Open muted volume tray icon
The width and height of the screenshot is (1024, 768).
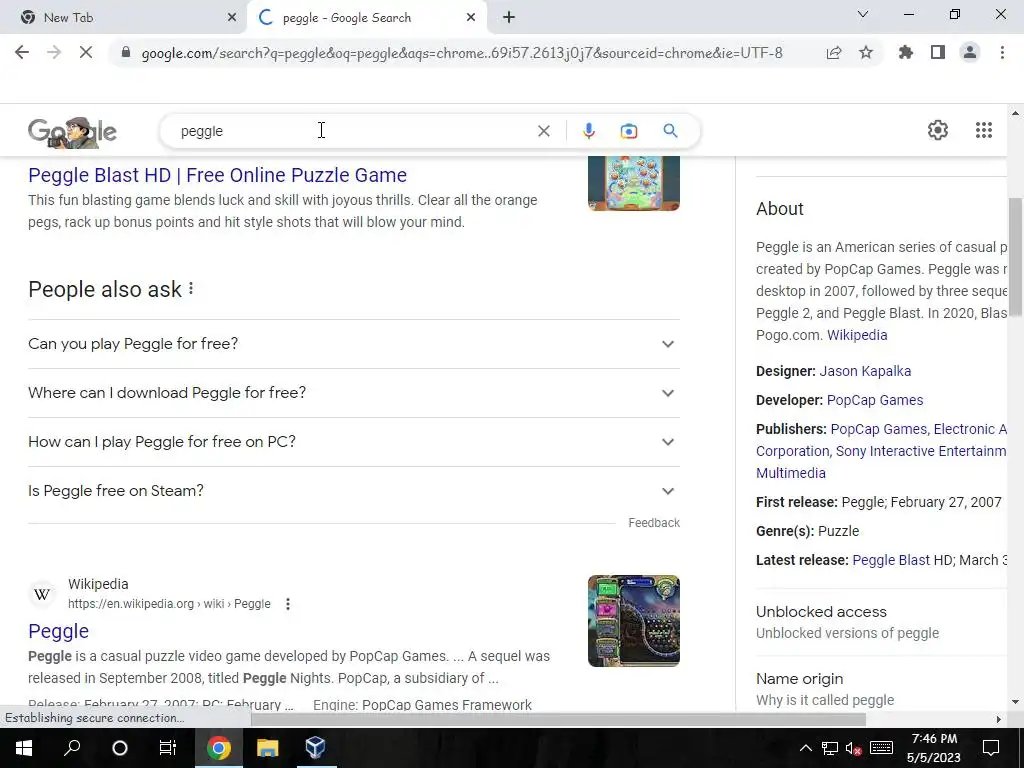click(x=853, y=748)
